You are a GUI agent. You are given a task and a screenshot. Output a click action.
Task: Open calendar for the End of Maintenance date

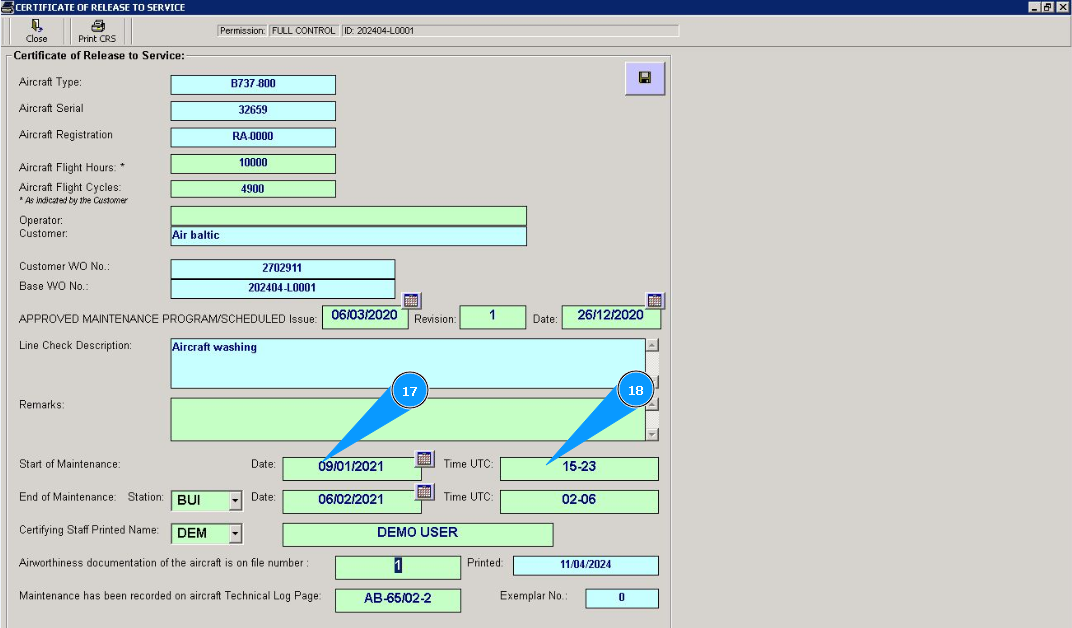(424, 491)
